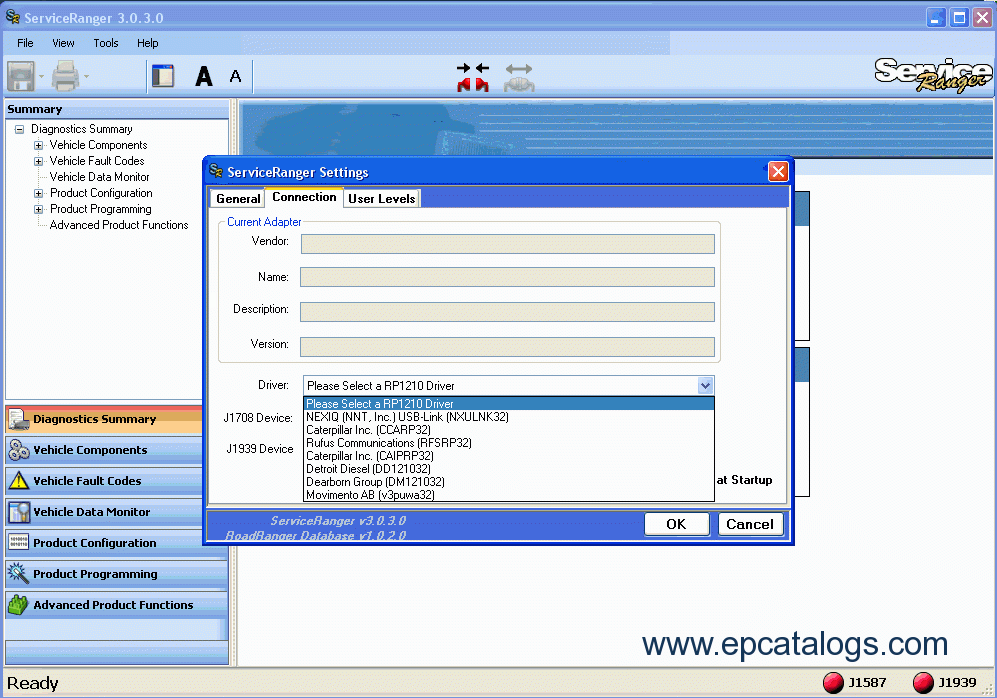
Task: Choose Caterpillar Inc. (CAIPRP32) driver
Action: click(x=509, y=456)
